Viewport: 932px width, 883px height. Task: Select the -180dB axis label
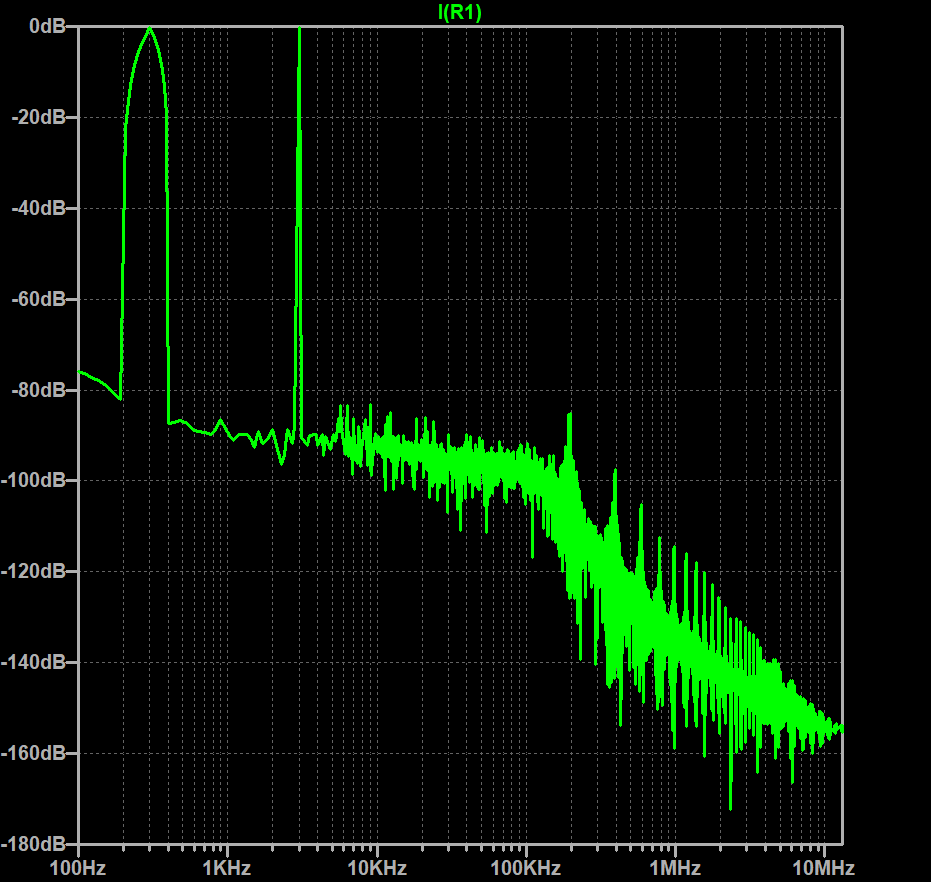[33, 844]
